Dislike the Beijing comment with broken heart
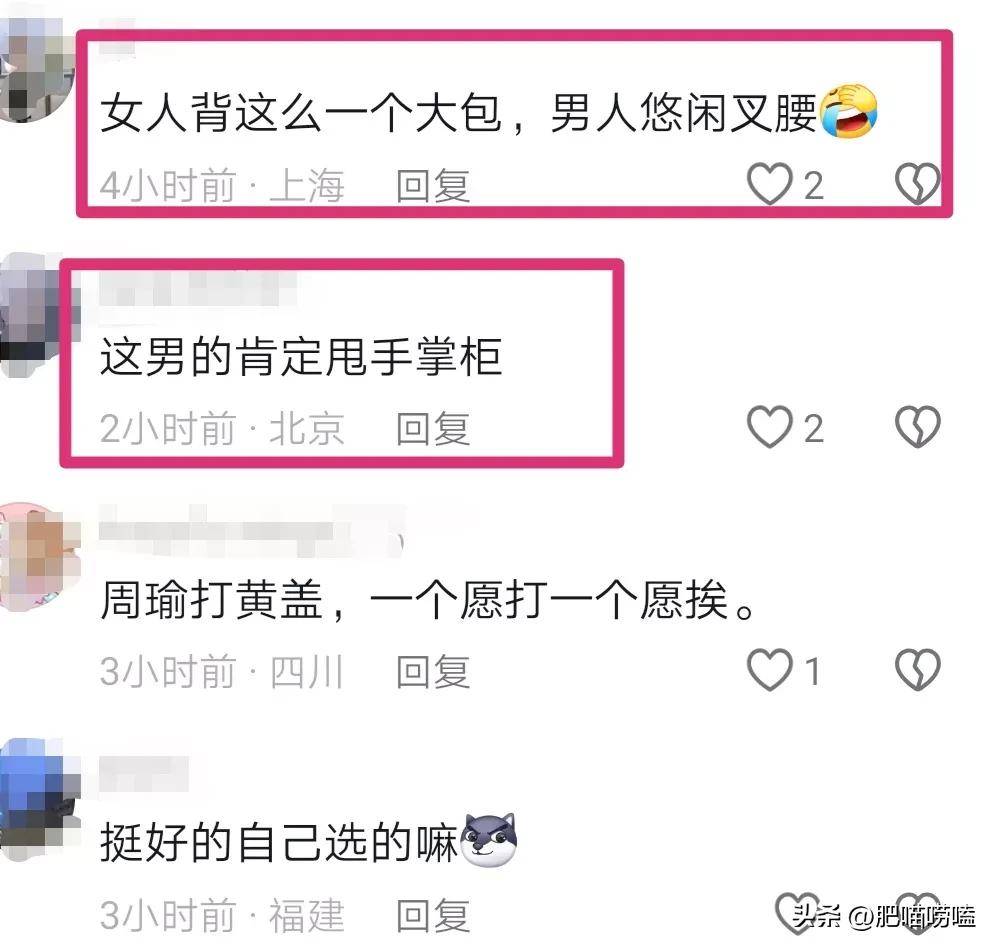This screenshot has width=998, height=951. click(917, 426)
